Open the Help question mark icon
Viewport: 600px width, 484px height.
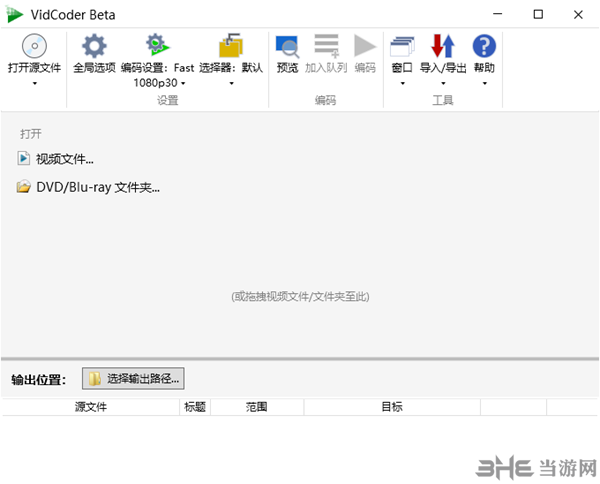(484, 46)
